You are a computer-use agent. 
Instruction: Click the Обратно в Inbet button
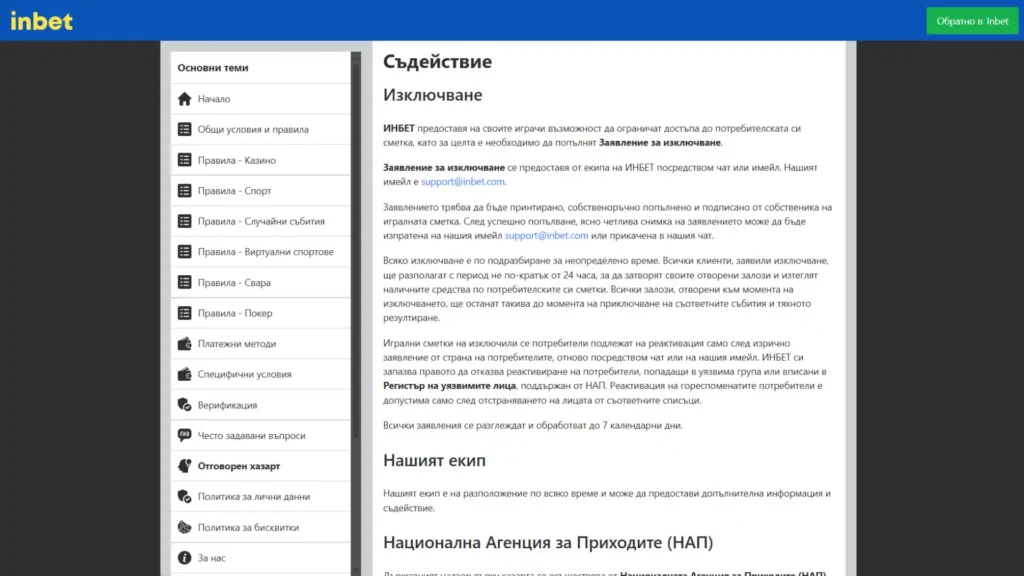(x=972, y=21)
